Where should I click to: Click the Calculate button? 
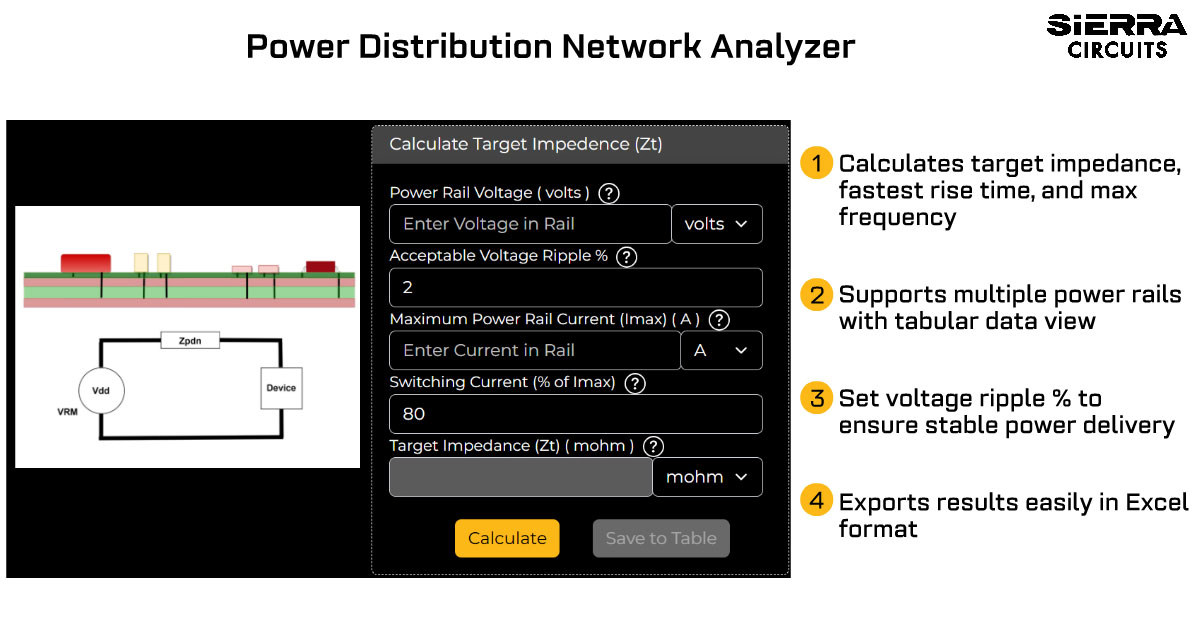(x=507, y=538)
